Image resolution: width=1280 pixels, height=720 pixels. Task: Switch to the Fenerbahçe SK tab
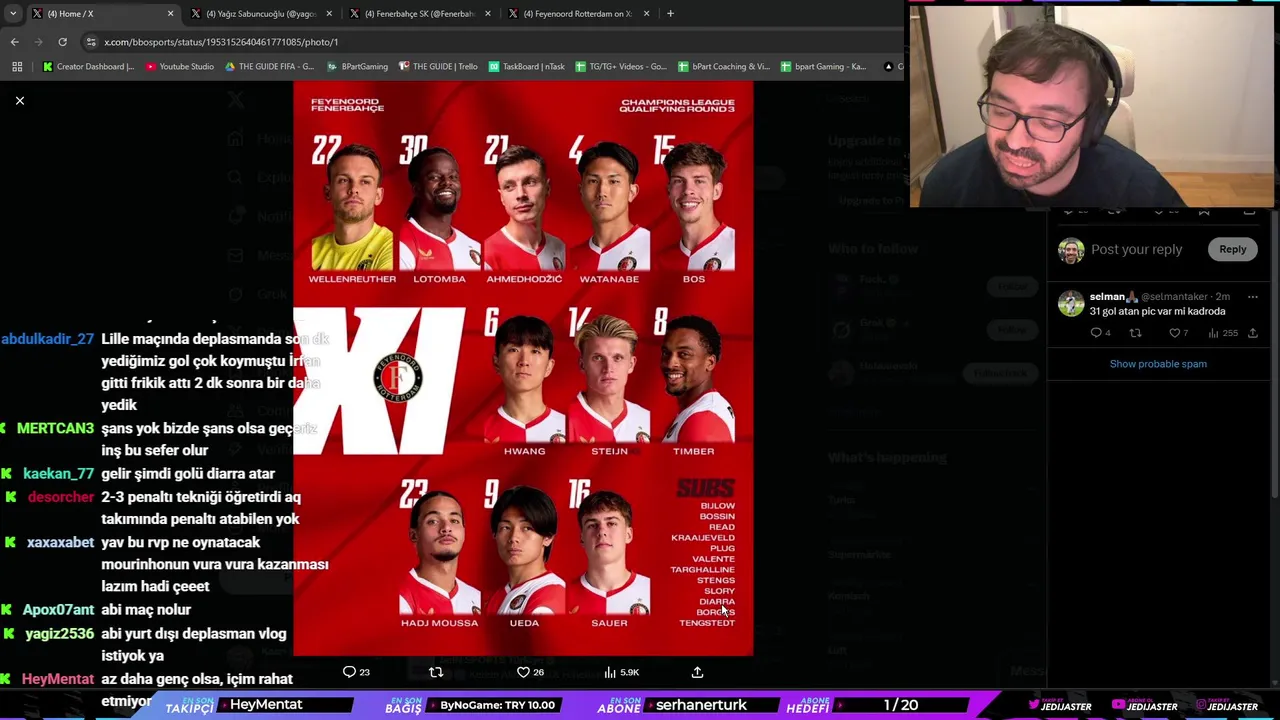pyautogui.click(x=418, y=14)
